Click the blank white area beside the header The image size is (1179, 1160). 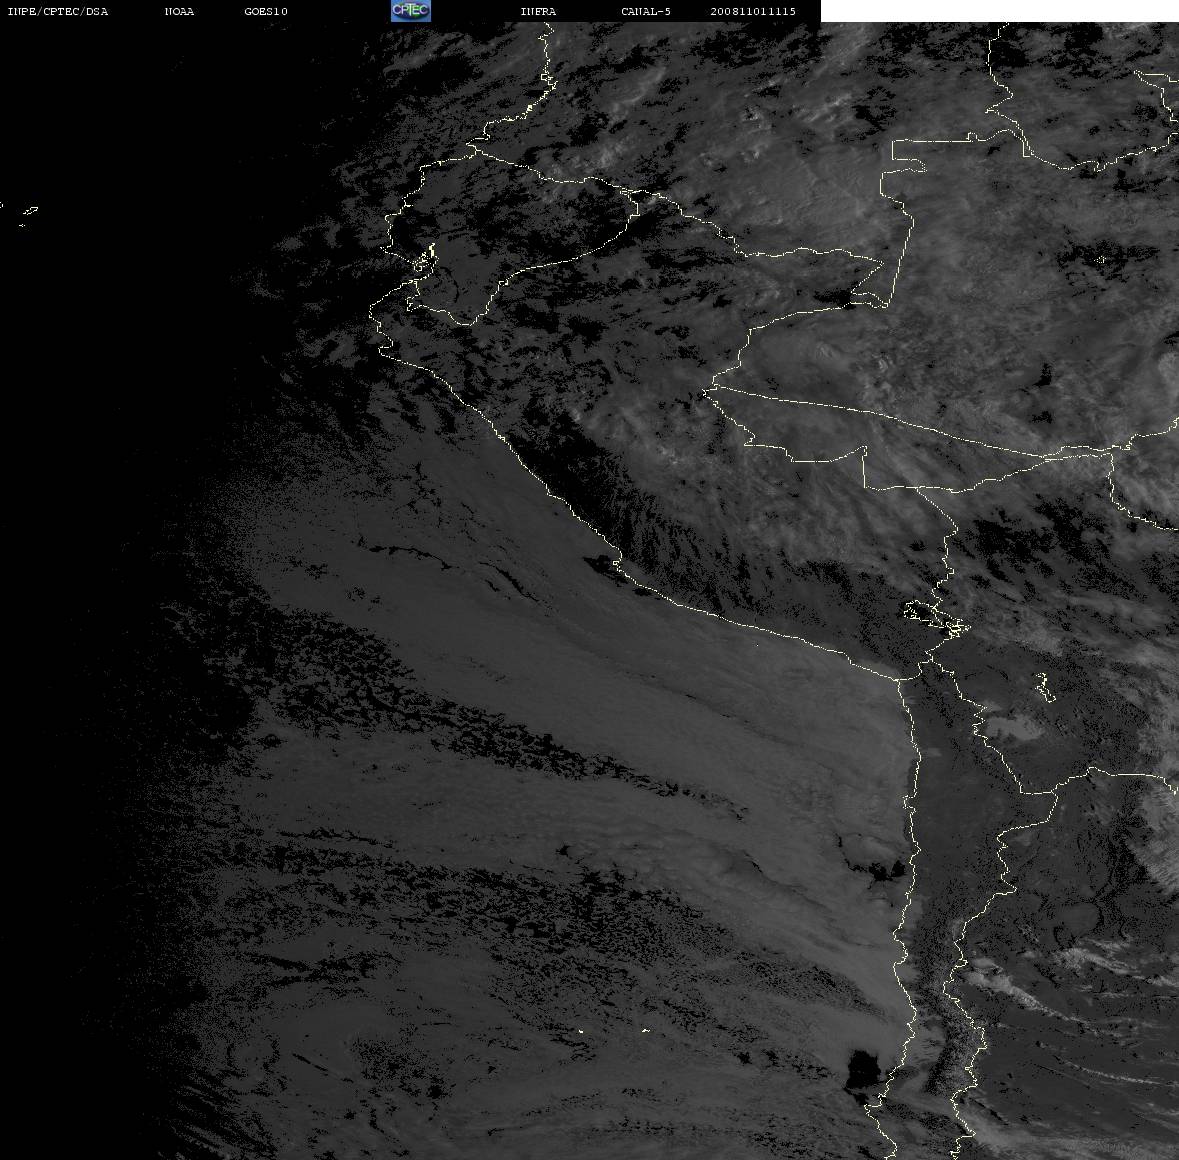coord(999,11)
